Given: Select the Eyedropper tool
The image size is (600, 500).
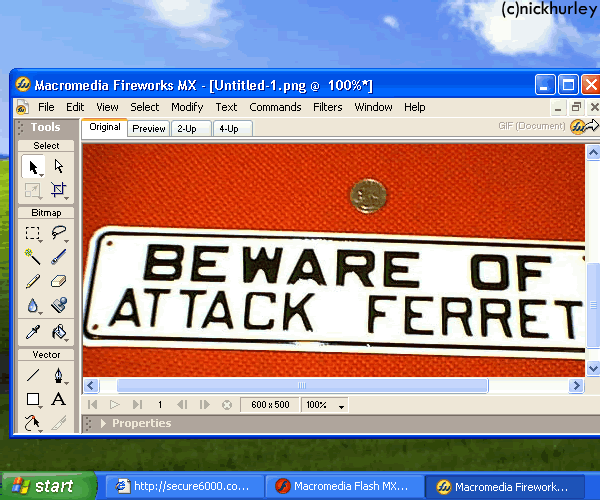Looking at the screenshot, I should (x=33, y=332).
